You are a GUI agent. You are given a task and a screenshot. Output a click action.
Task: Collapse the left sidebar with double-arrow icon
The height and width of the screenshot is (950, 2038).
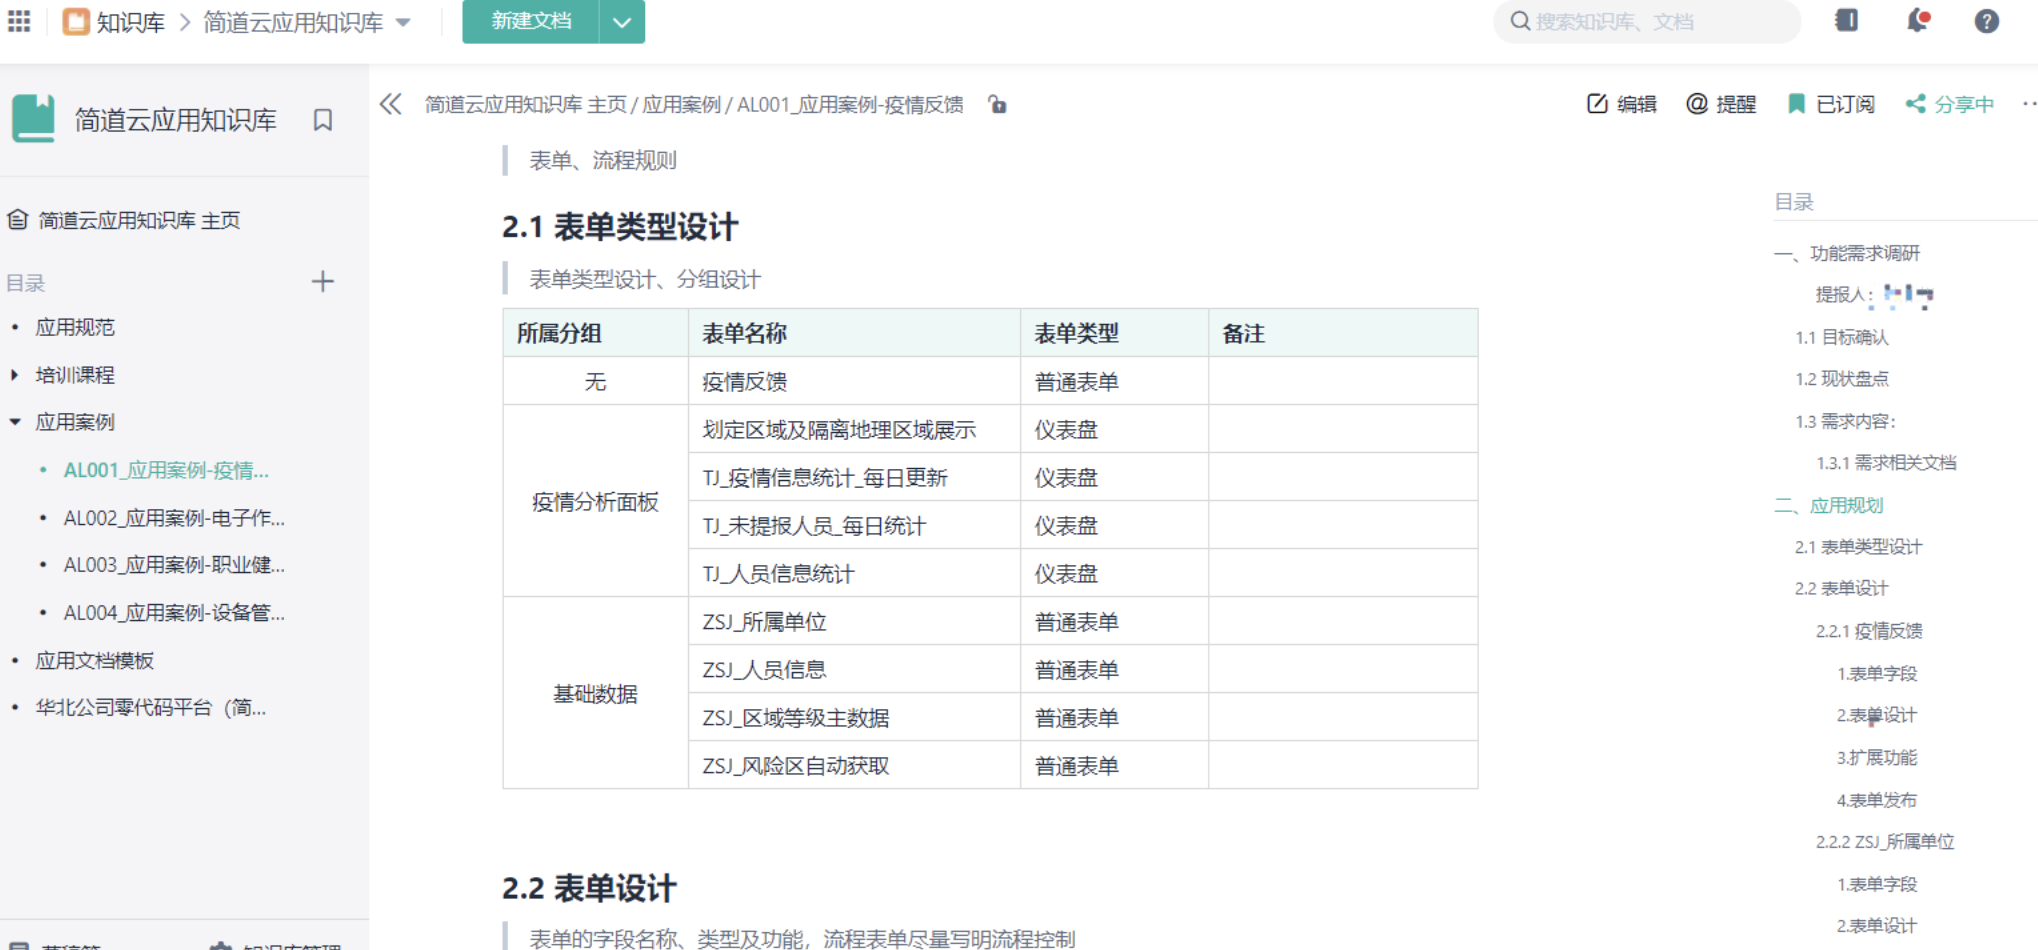[x=391, y=104]
